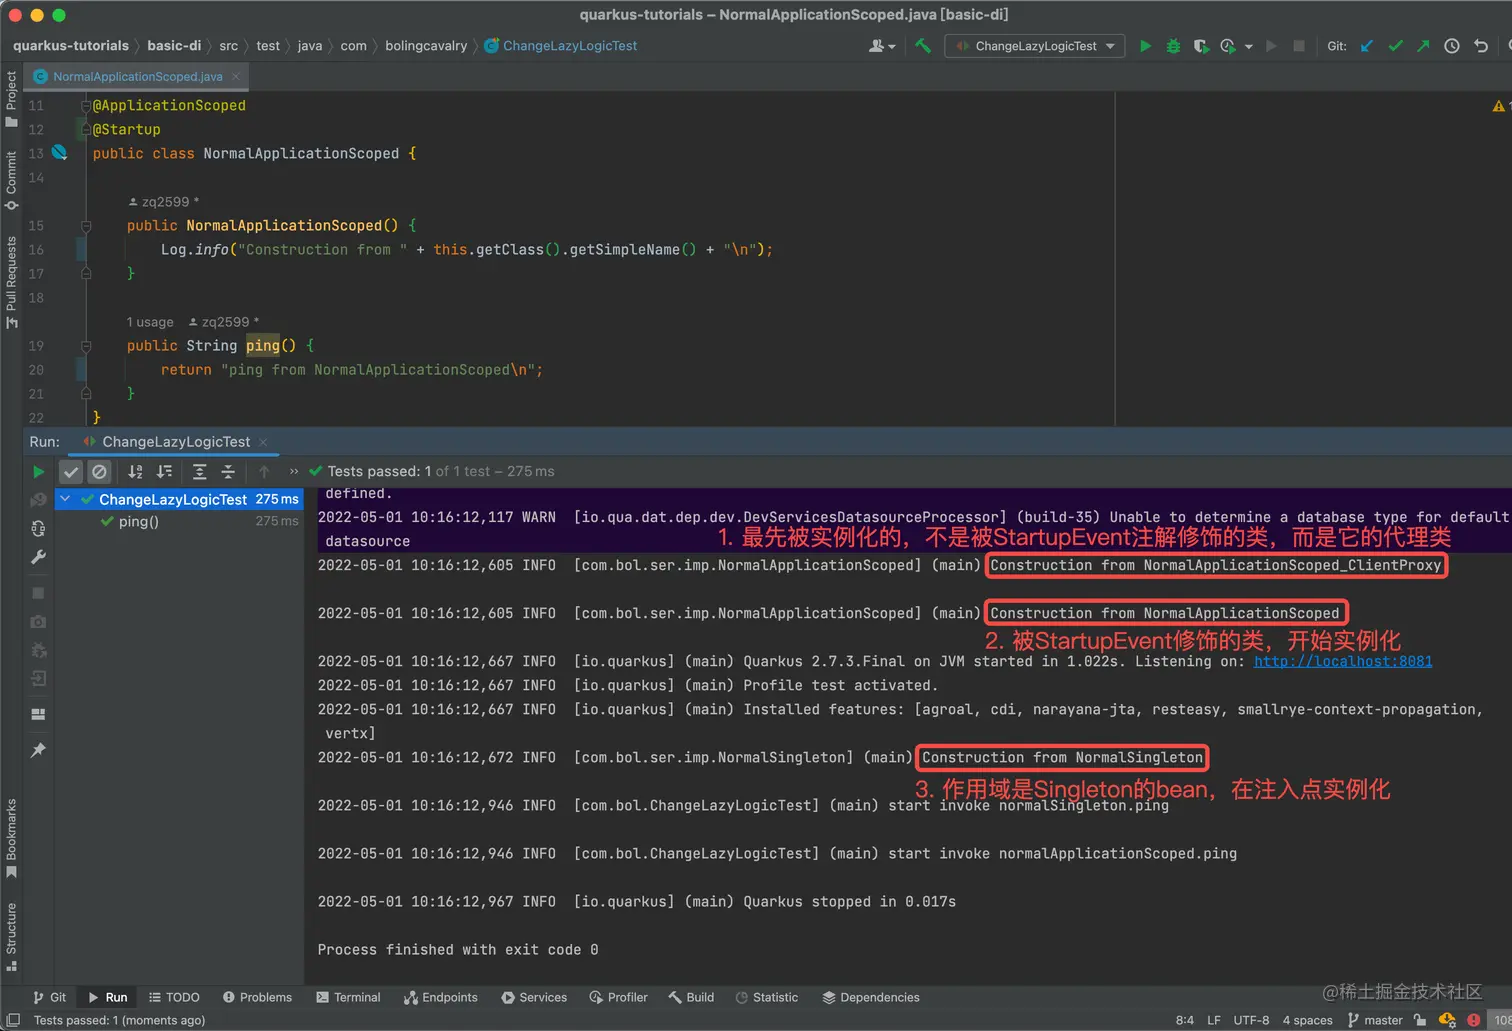The height and width of the screenshot is (1031, 1512).
Task: Toggle Show Ignored tests button
Action: (99, 472)
